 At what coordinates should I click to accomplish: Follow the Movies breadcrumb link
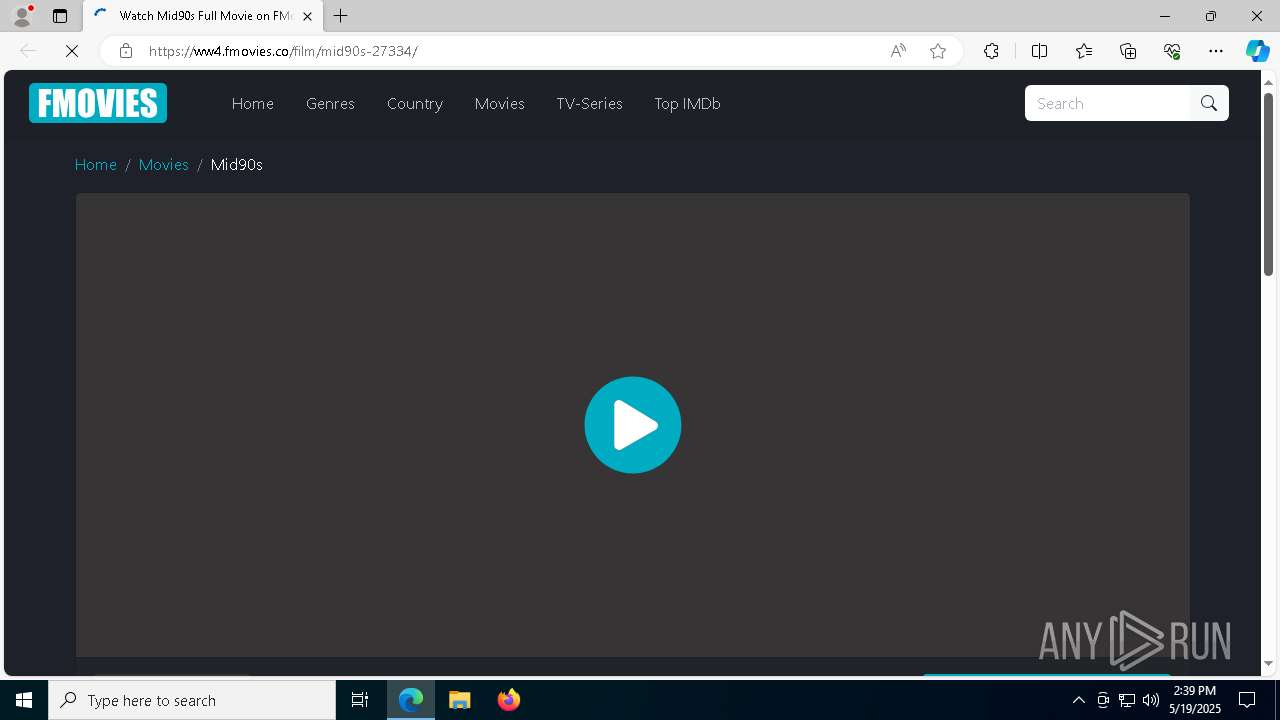point(164,164)
